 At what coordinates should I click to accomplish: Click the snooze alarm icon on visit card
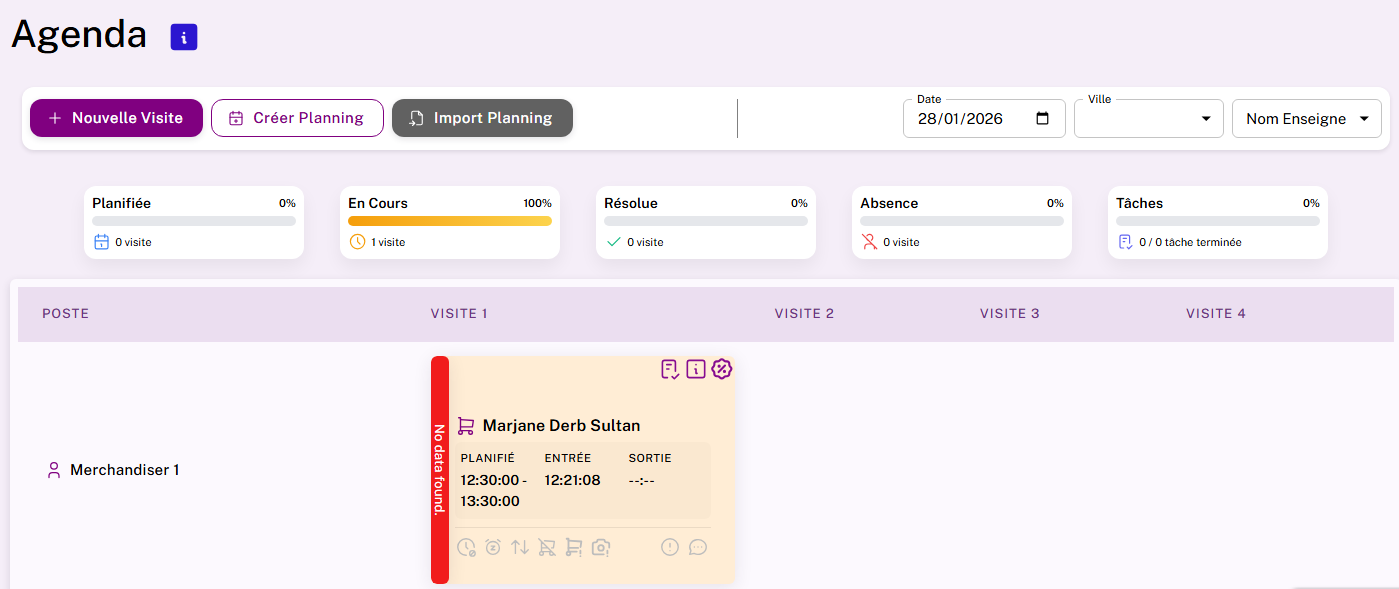coord(493,547)
